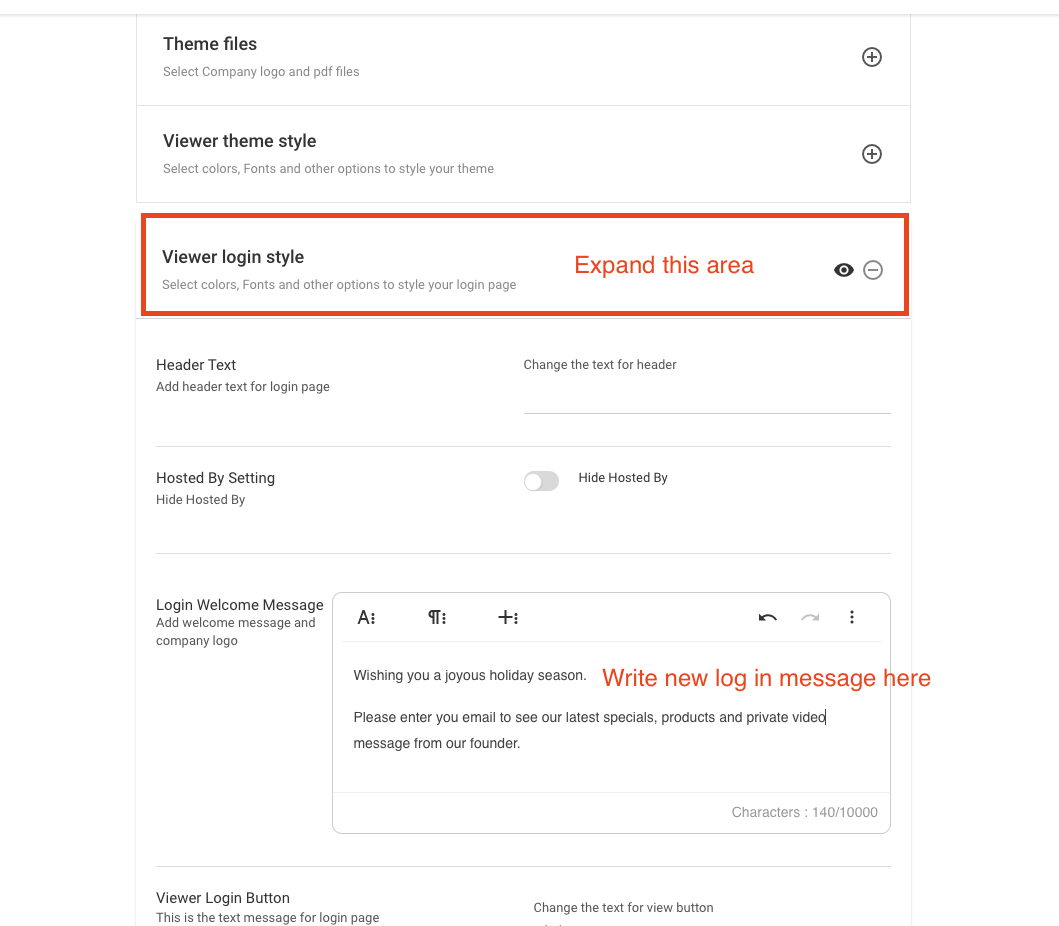Click the header text input field

[x=706, y=397]
